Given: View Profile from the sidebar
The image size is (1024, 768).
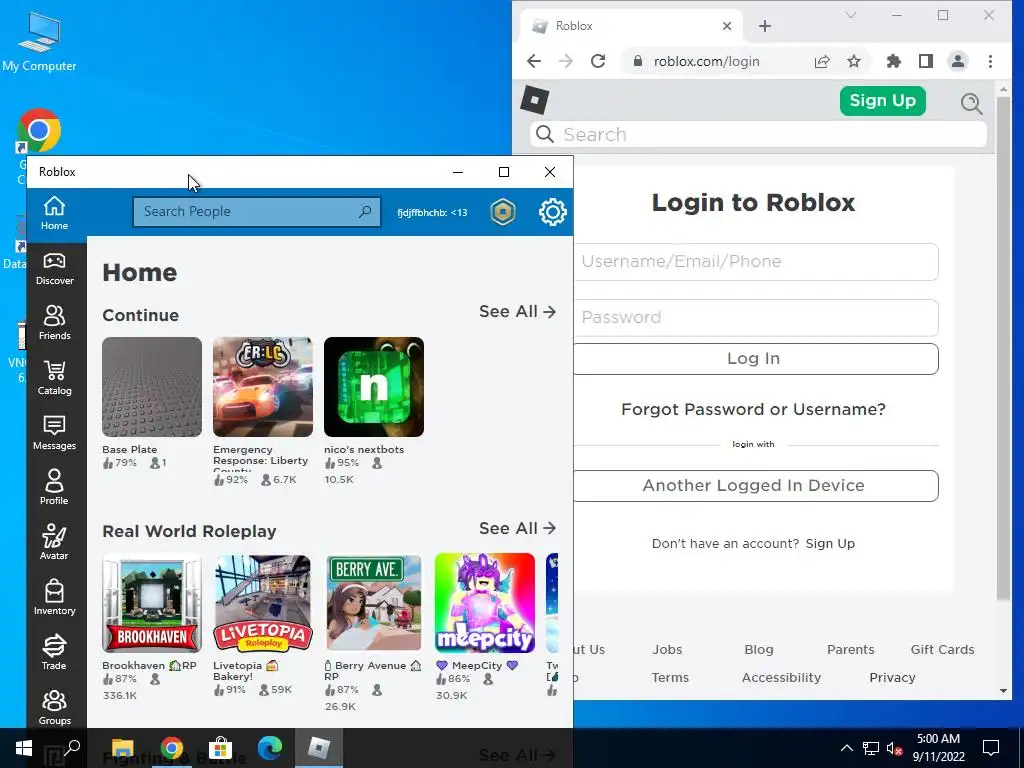Looking at the screenshot, I should click(54, 488).
